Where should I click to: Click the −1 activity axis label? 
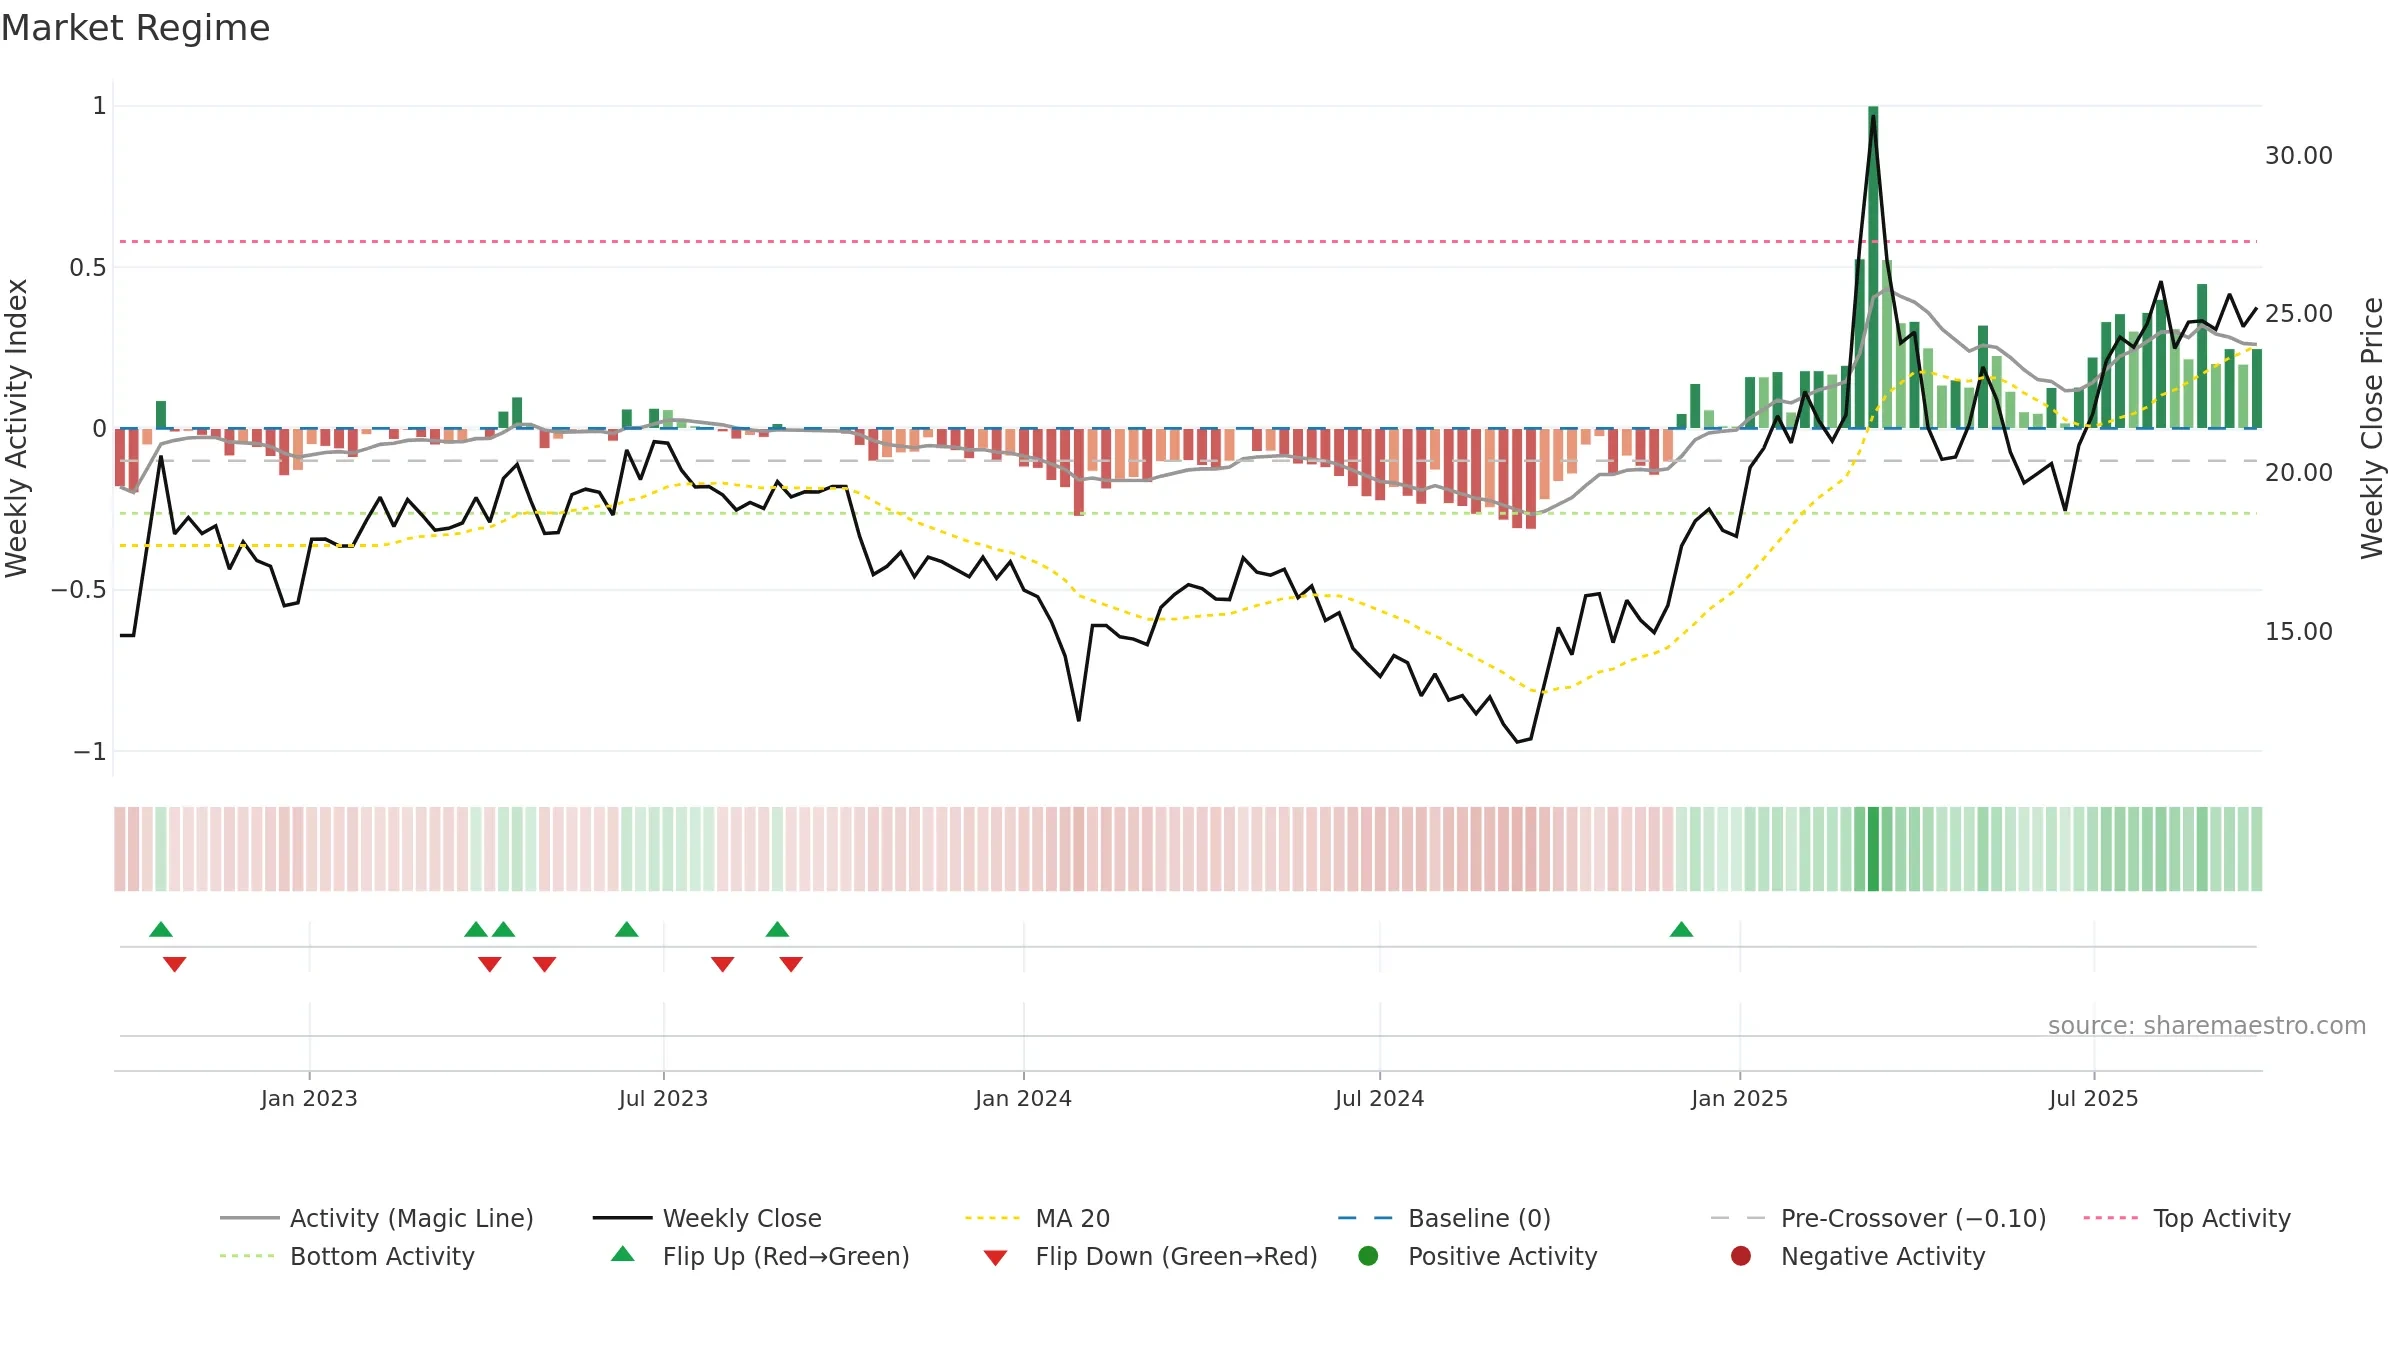[x=89, y=751]
